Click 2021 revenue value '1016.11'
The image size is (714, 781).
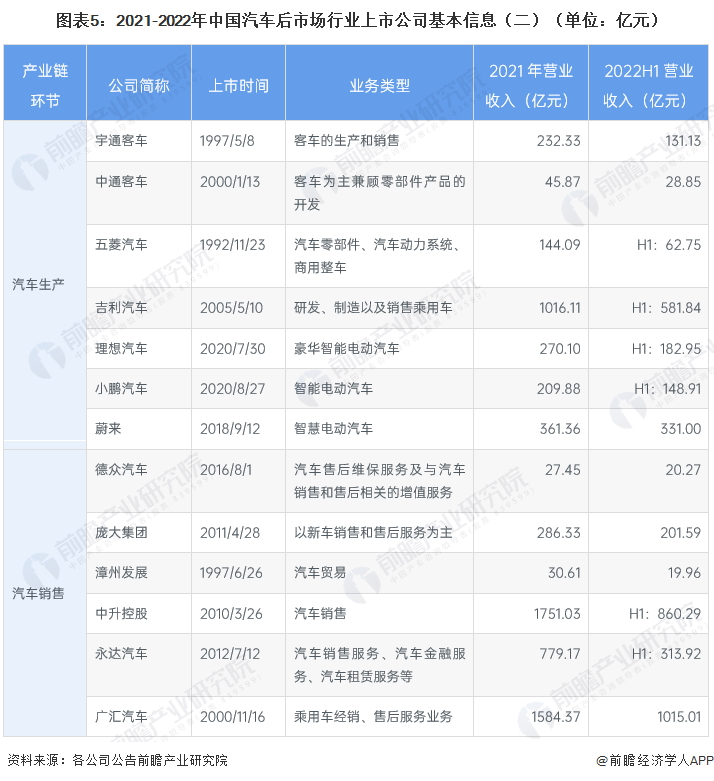560,308
